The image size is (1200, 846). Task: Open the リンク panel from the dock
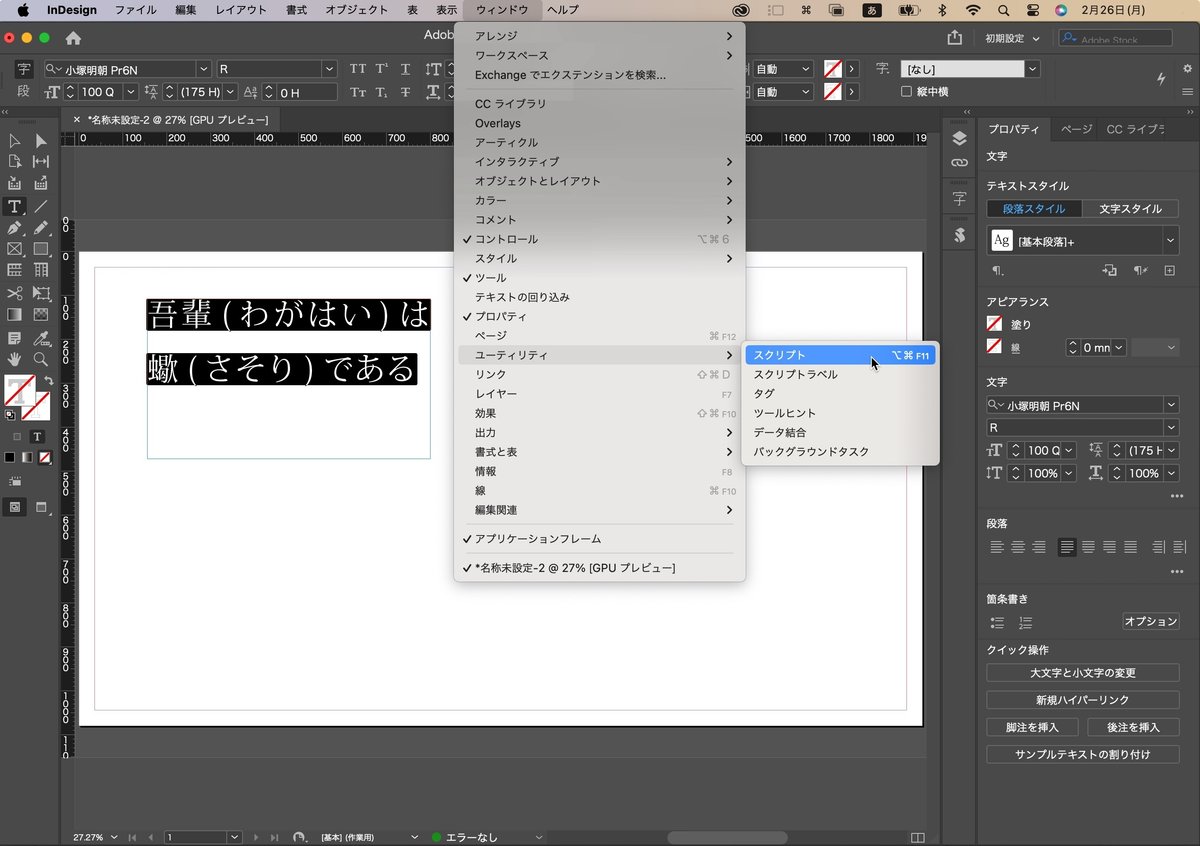coord(962,161)
